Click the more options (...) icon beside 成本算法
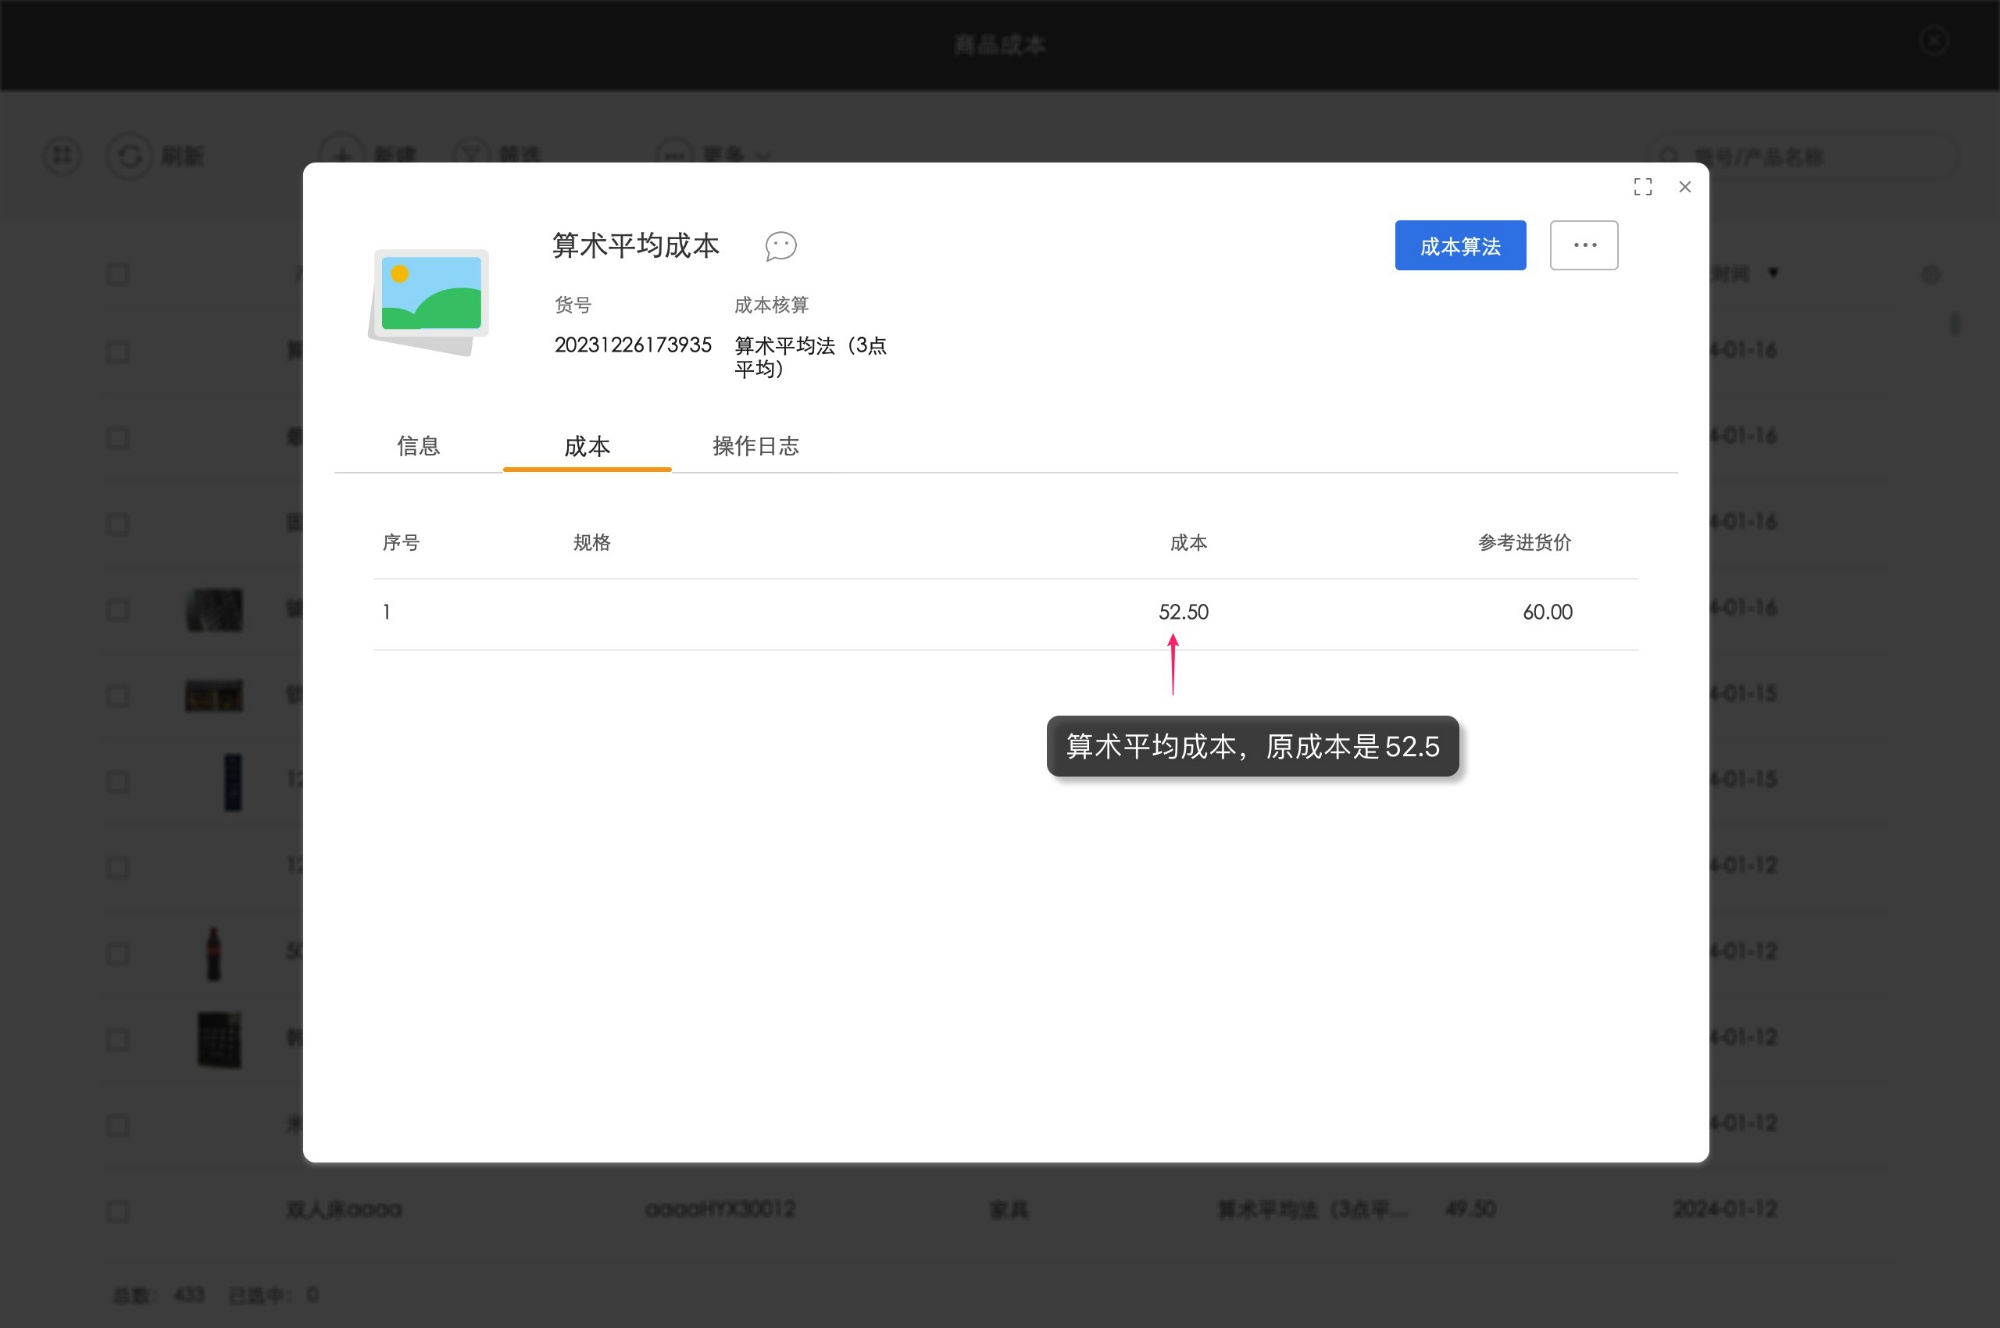The image size is (2000, 1328). tap(1583, 245)
